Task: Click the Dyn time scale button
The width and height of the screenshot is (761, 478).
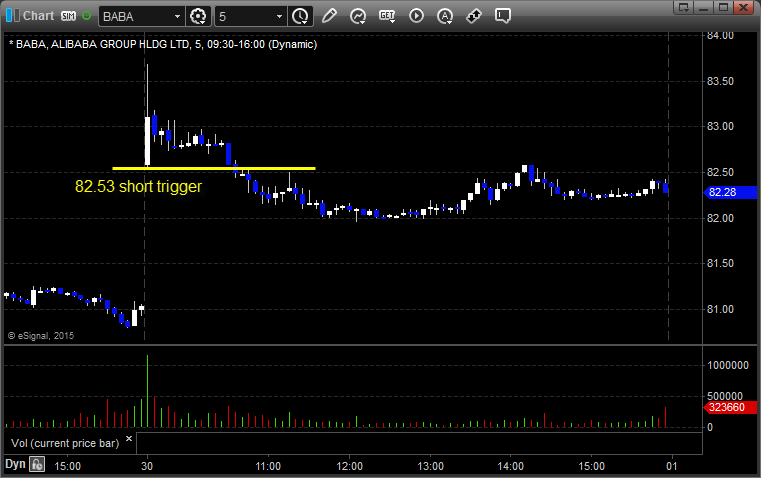Action: point(15,464)
